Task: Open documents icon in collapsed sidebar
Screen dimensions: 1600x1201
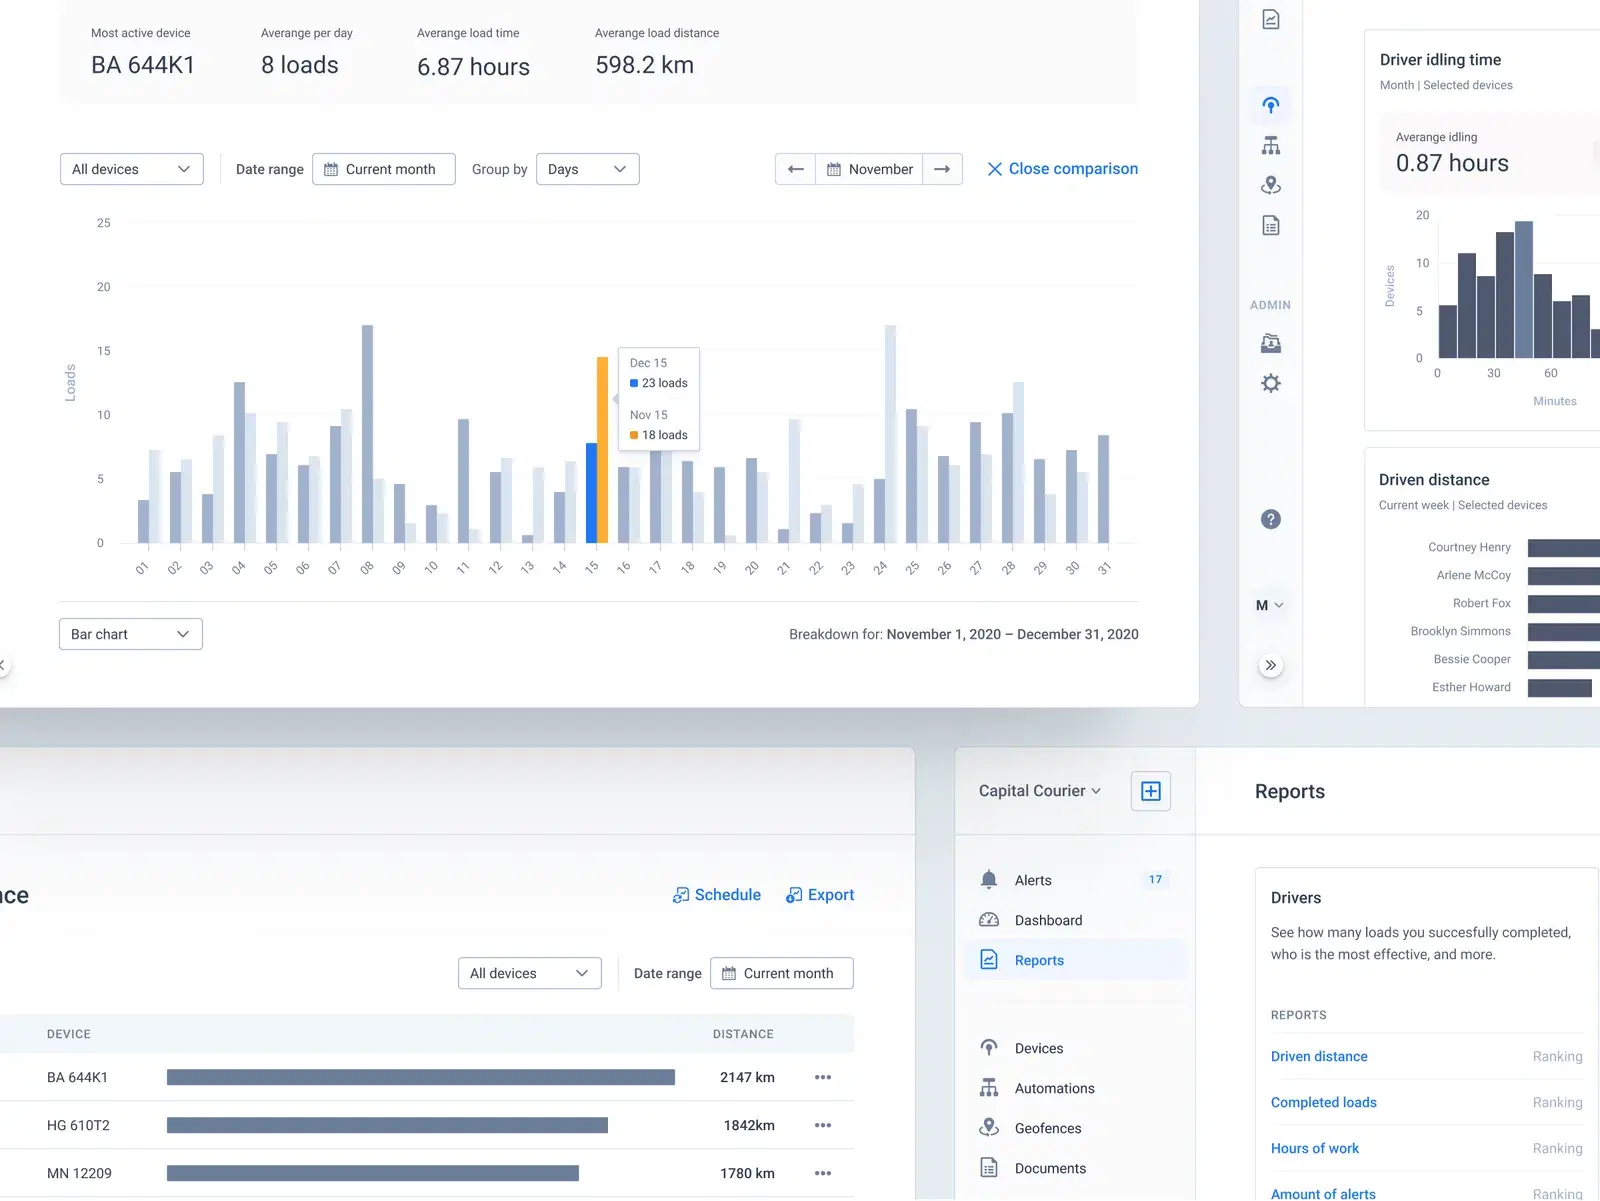Action: coord(1270,225)
